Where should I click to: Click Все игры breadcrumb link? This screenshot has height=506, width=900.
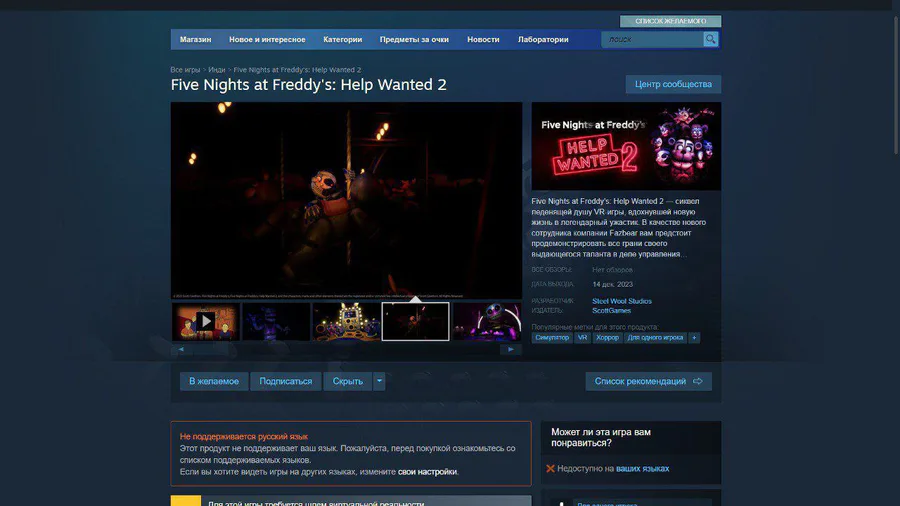pyautogui.click(x=185, y=69)
